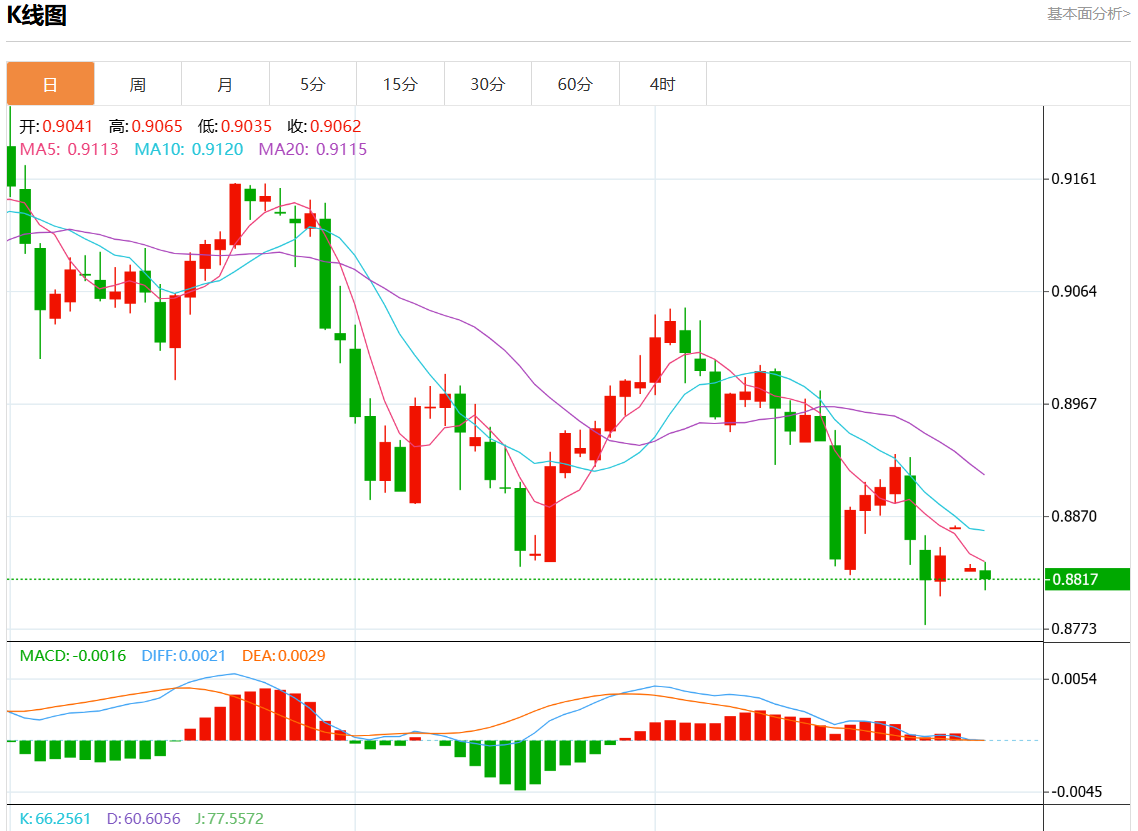Click the DEA:0.0029 indicator label
Screen dimensions: 1138x831
point(284,656)
